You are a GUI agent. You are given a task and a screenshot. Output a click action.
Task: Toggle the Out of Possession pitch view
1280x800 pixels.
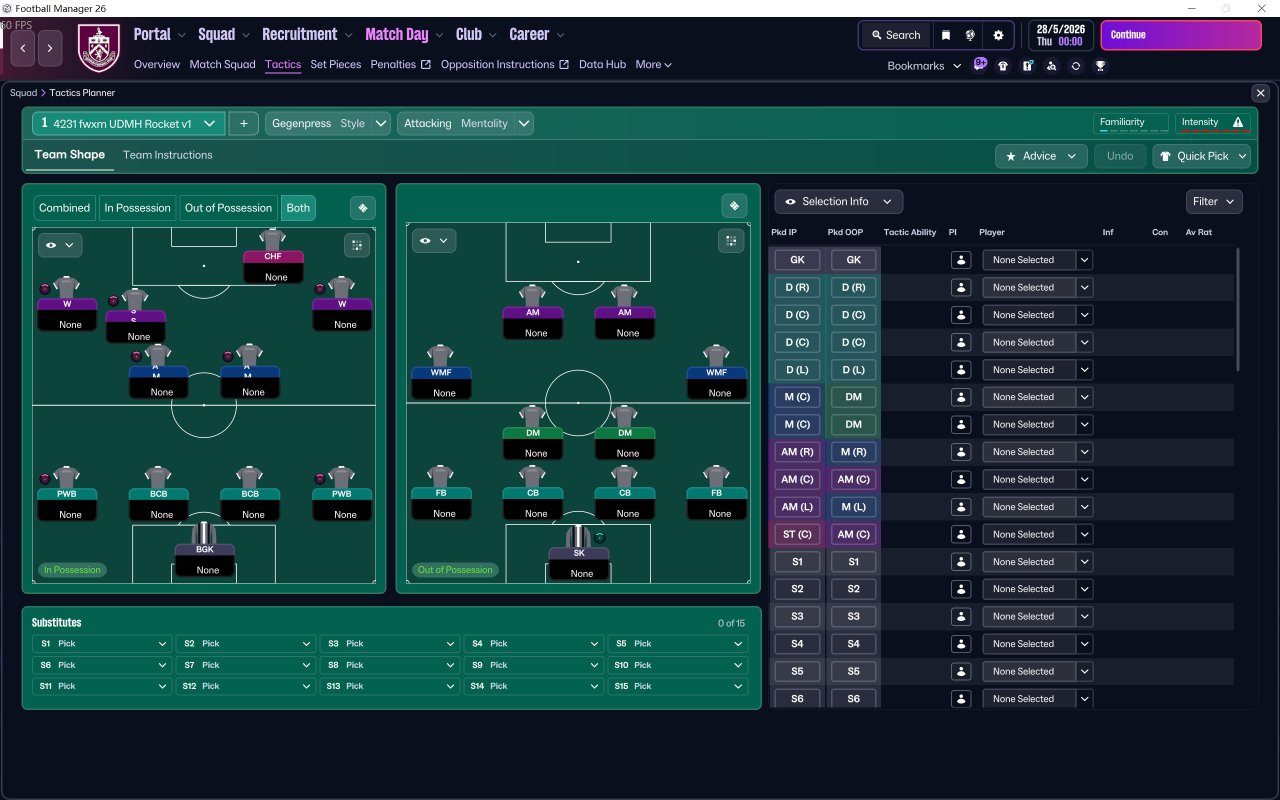[228, 208]
